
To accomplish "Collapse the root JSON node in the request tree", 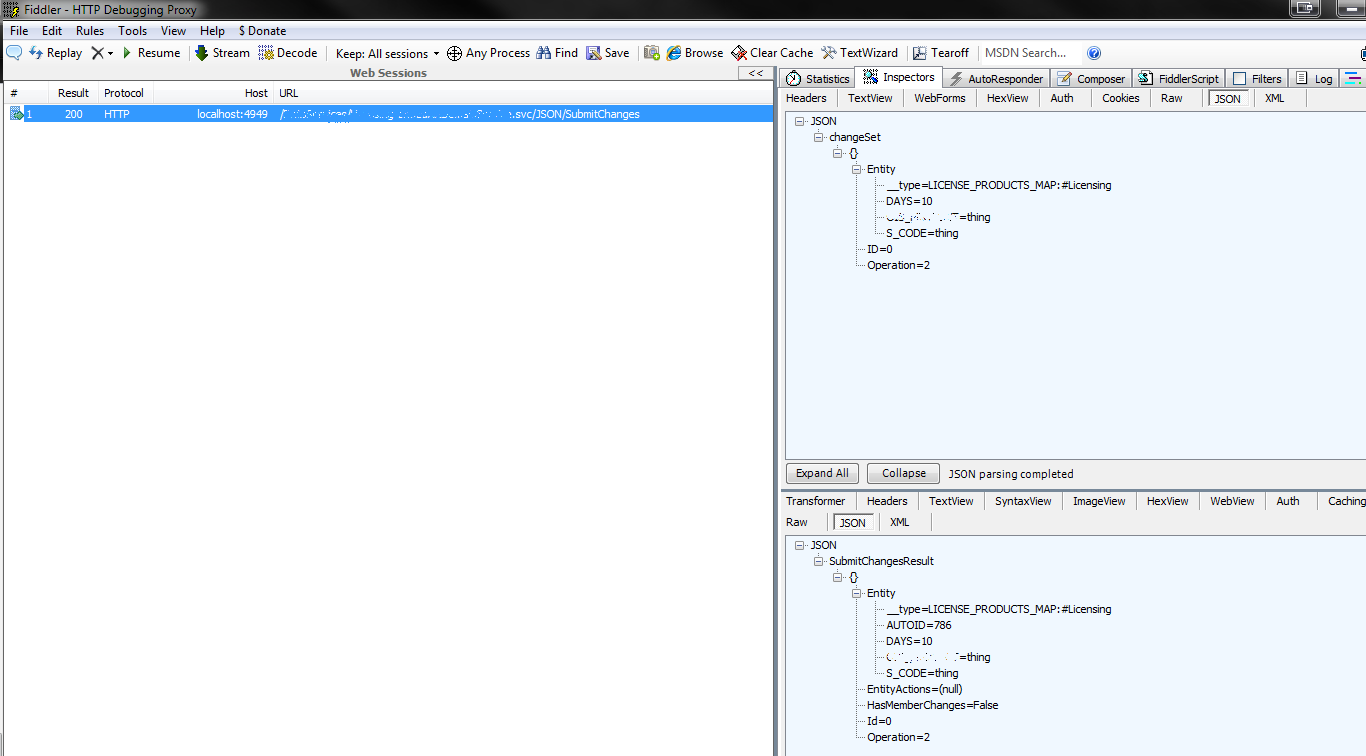I will tap(800, 121).
